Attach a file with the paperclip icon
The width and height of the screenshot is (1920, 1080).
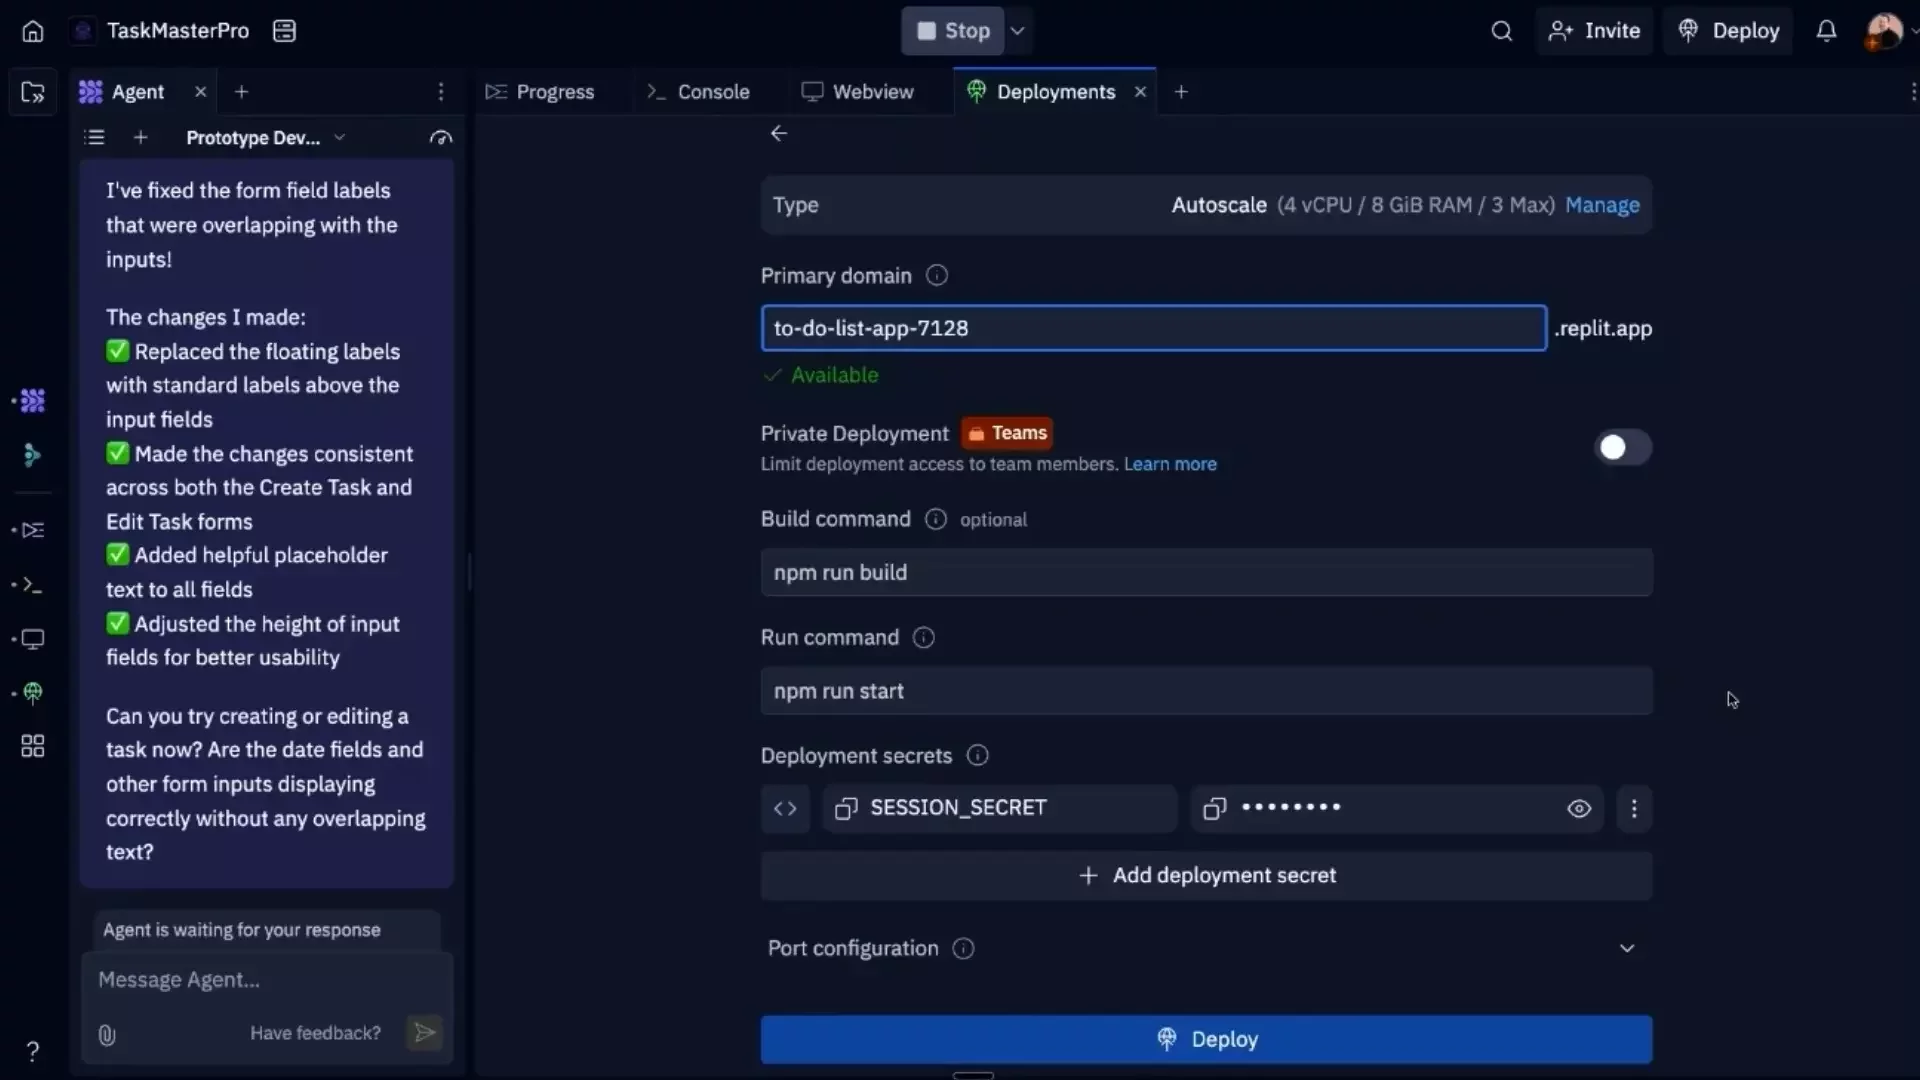(x=107, y=1035)
